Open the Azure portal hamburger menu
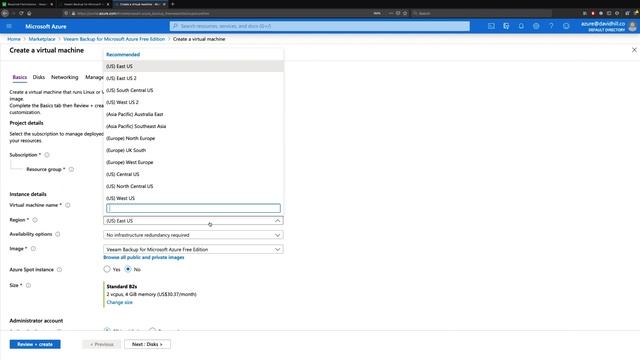640x360 pixels. [9, 26]
